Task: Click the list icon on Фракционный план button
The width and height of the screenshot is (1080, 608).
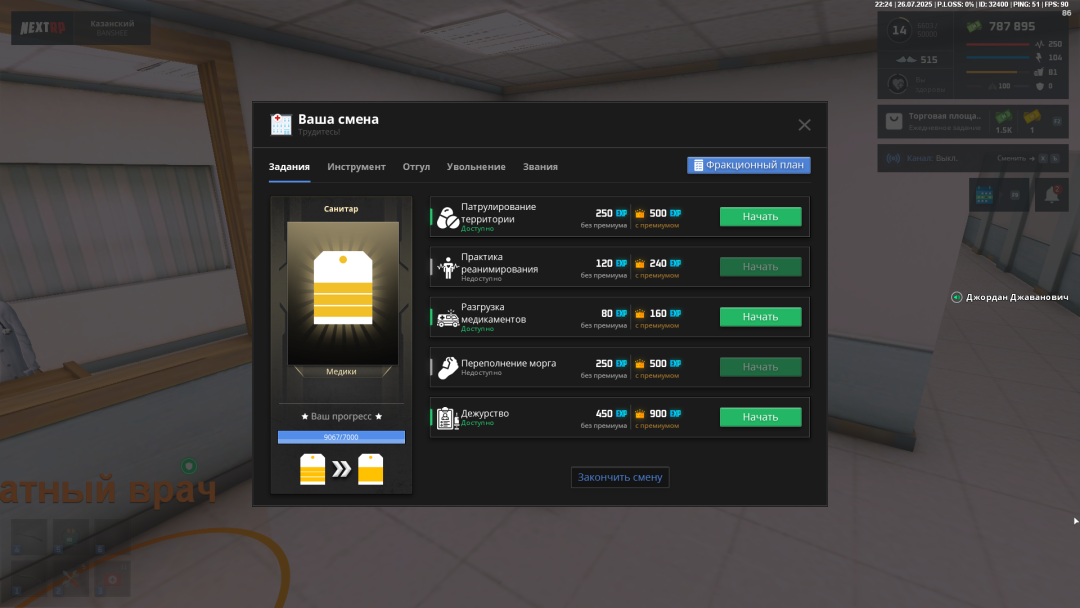Action: tap(698, 165)
